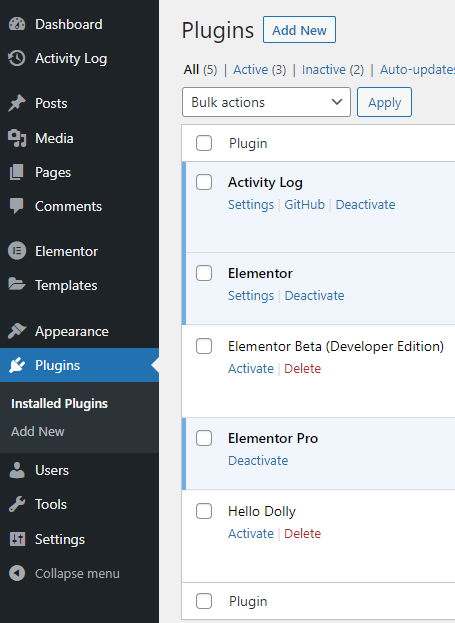
Task: Click the Elementor circle logo icon
Action: coord(17,251)
